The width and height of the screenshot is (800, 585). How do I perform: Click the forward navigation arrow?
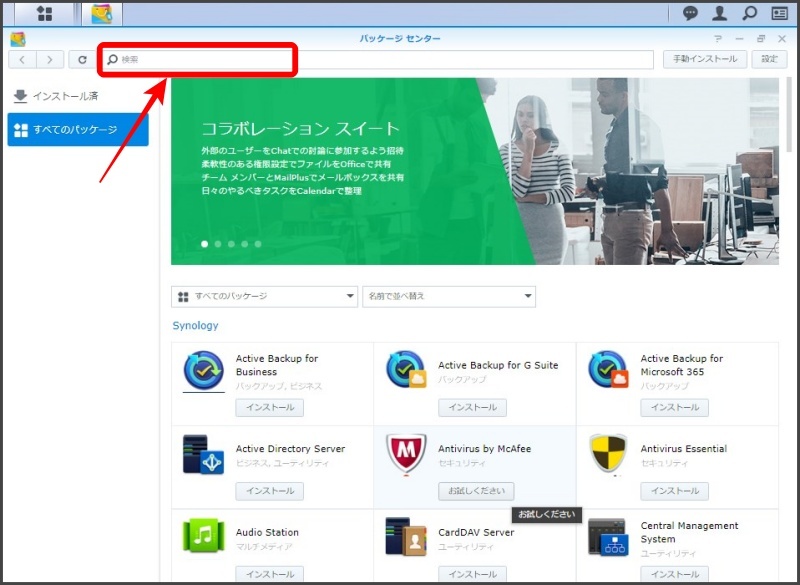tap(49, 60)
